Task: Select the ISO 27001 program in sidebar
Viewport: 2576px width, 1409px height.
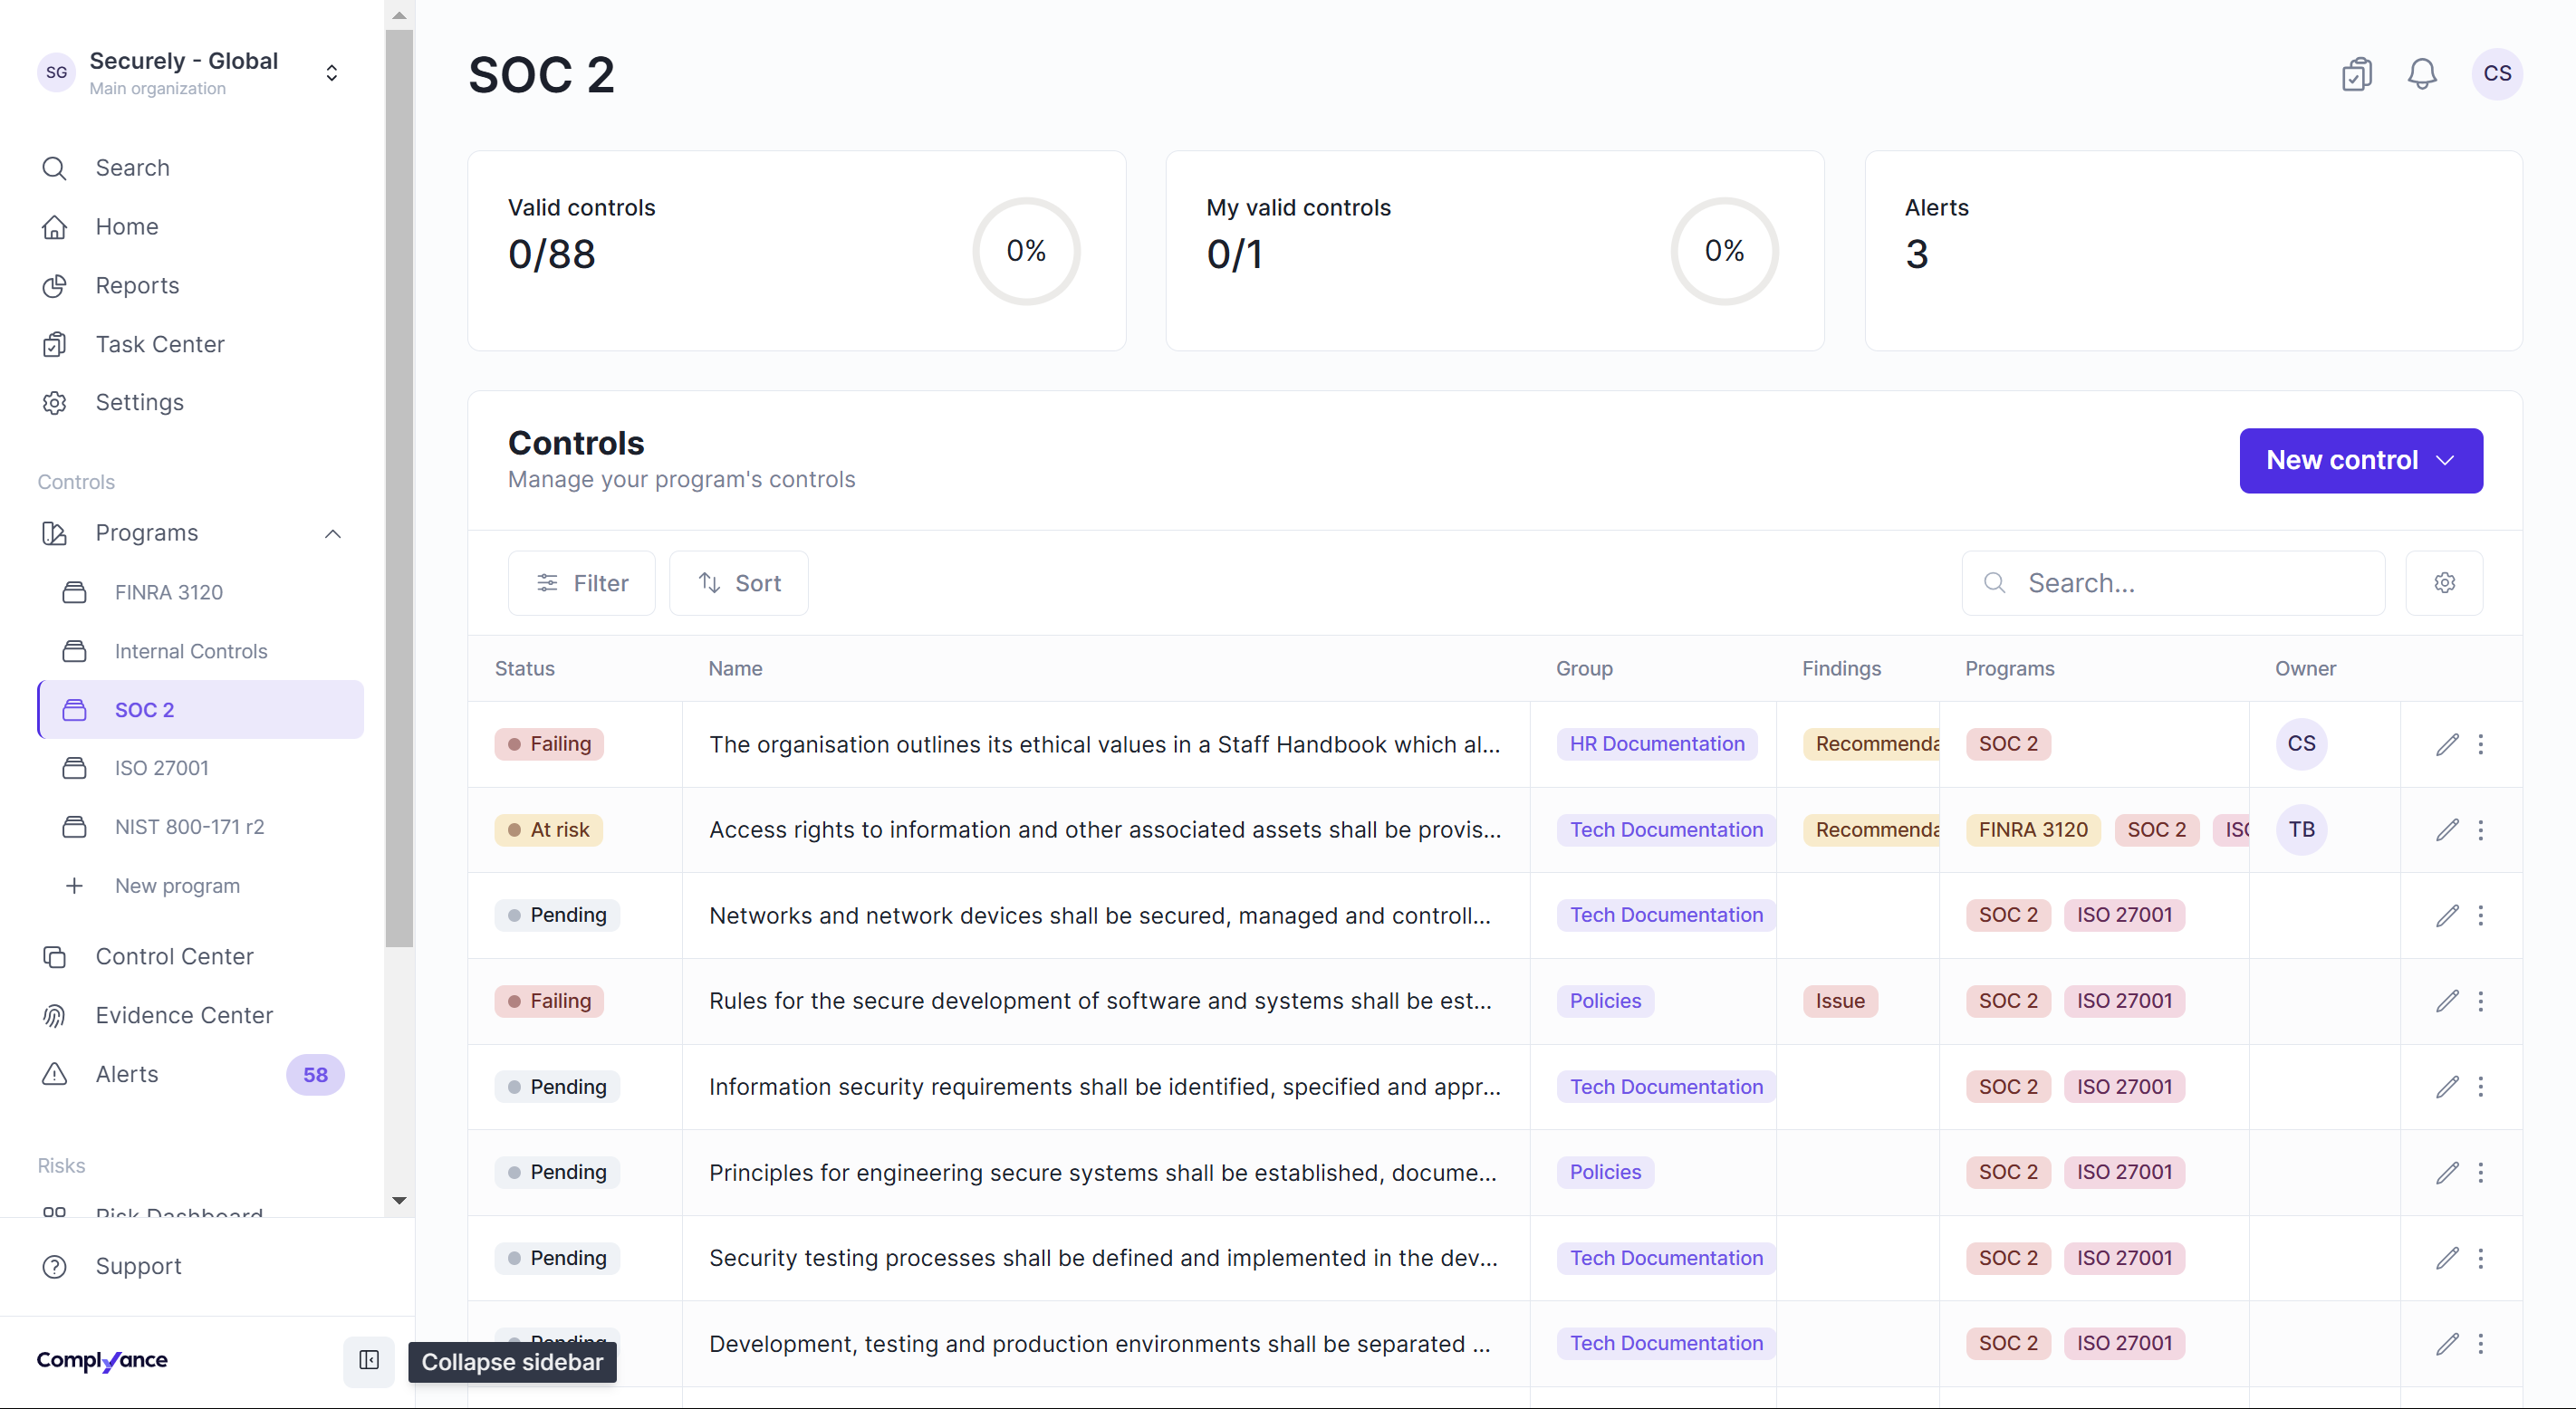Action: pyautogui.click(x=162, y=767)
